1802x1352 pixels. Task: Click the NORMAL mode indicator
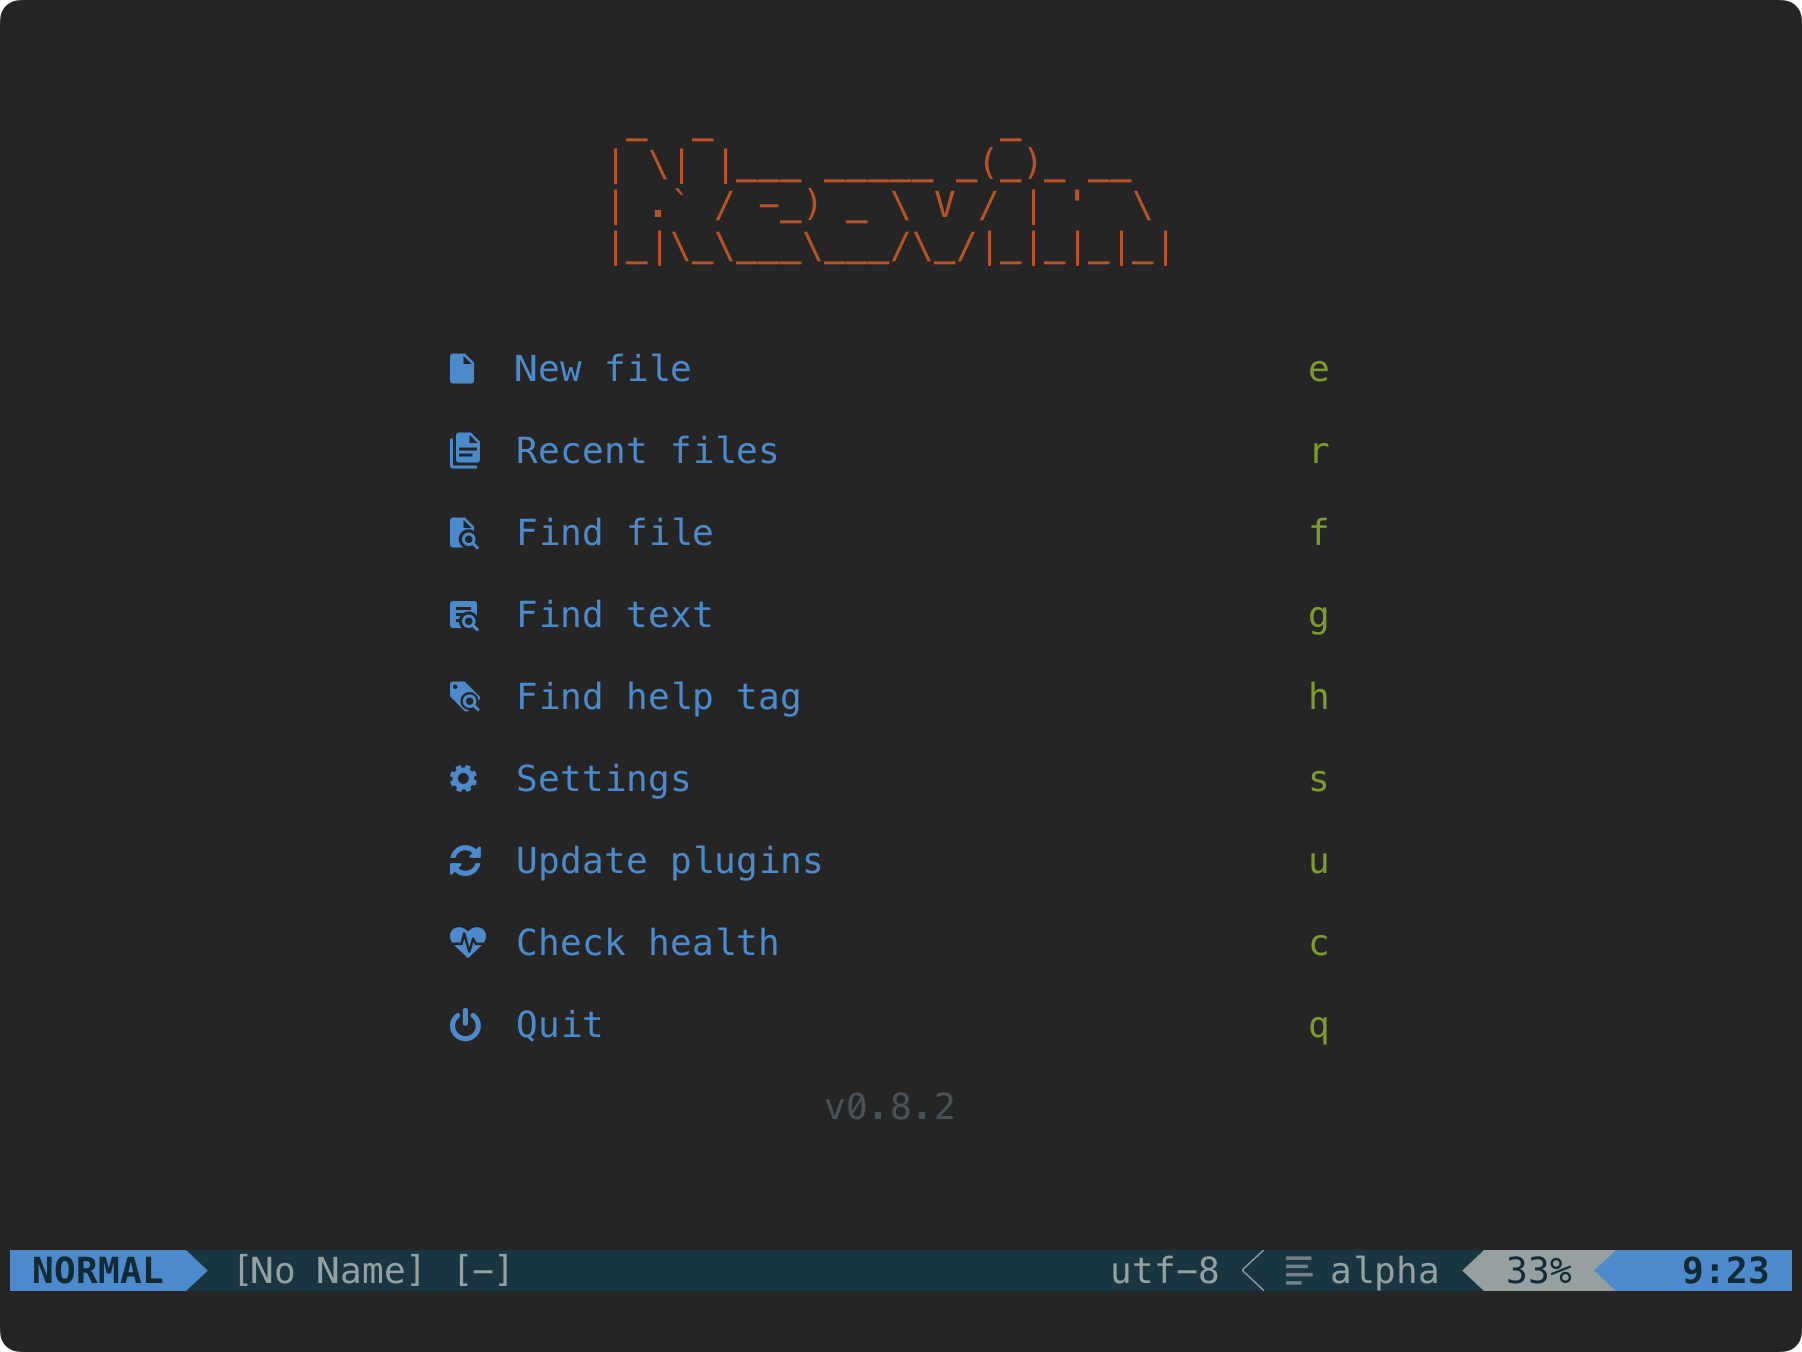coord(96,1271)
